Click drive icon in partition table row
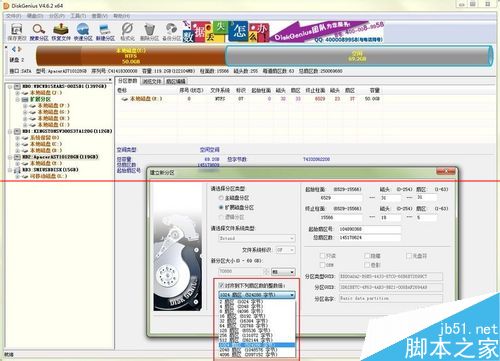The width and height of the screenshot is (500, 361). (x=125, y=99)
